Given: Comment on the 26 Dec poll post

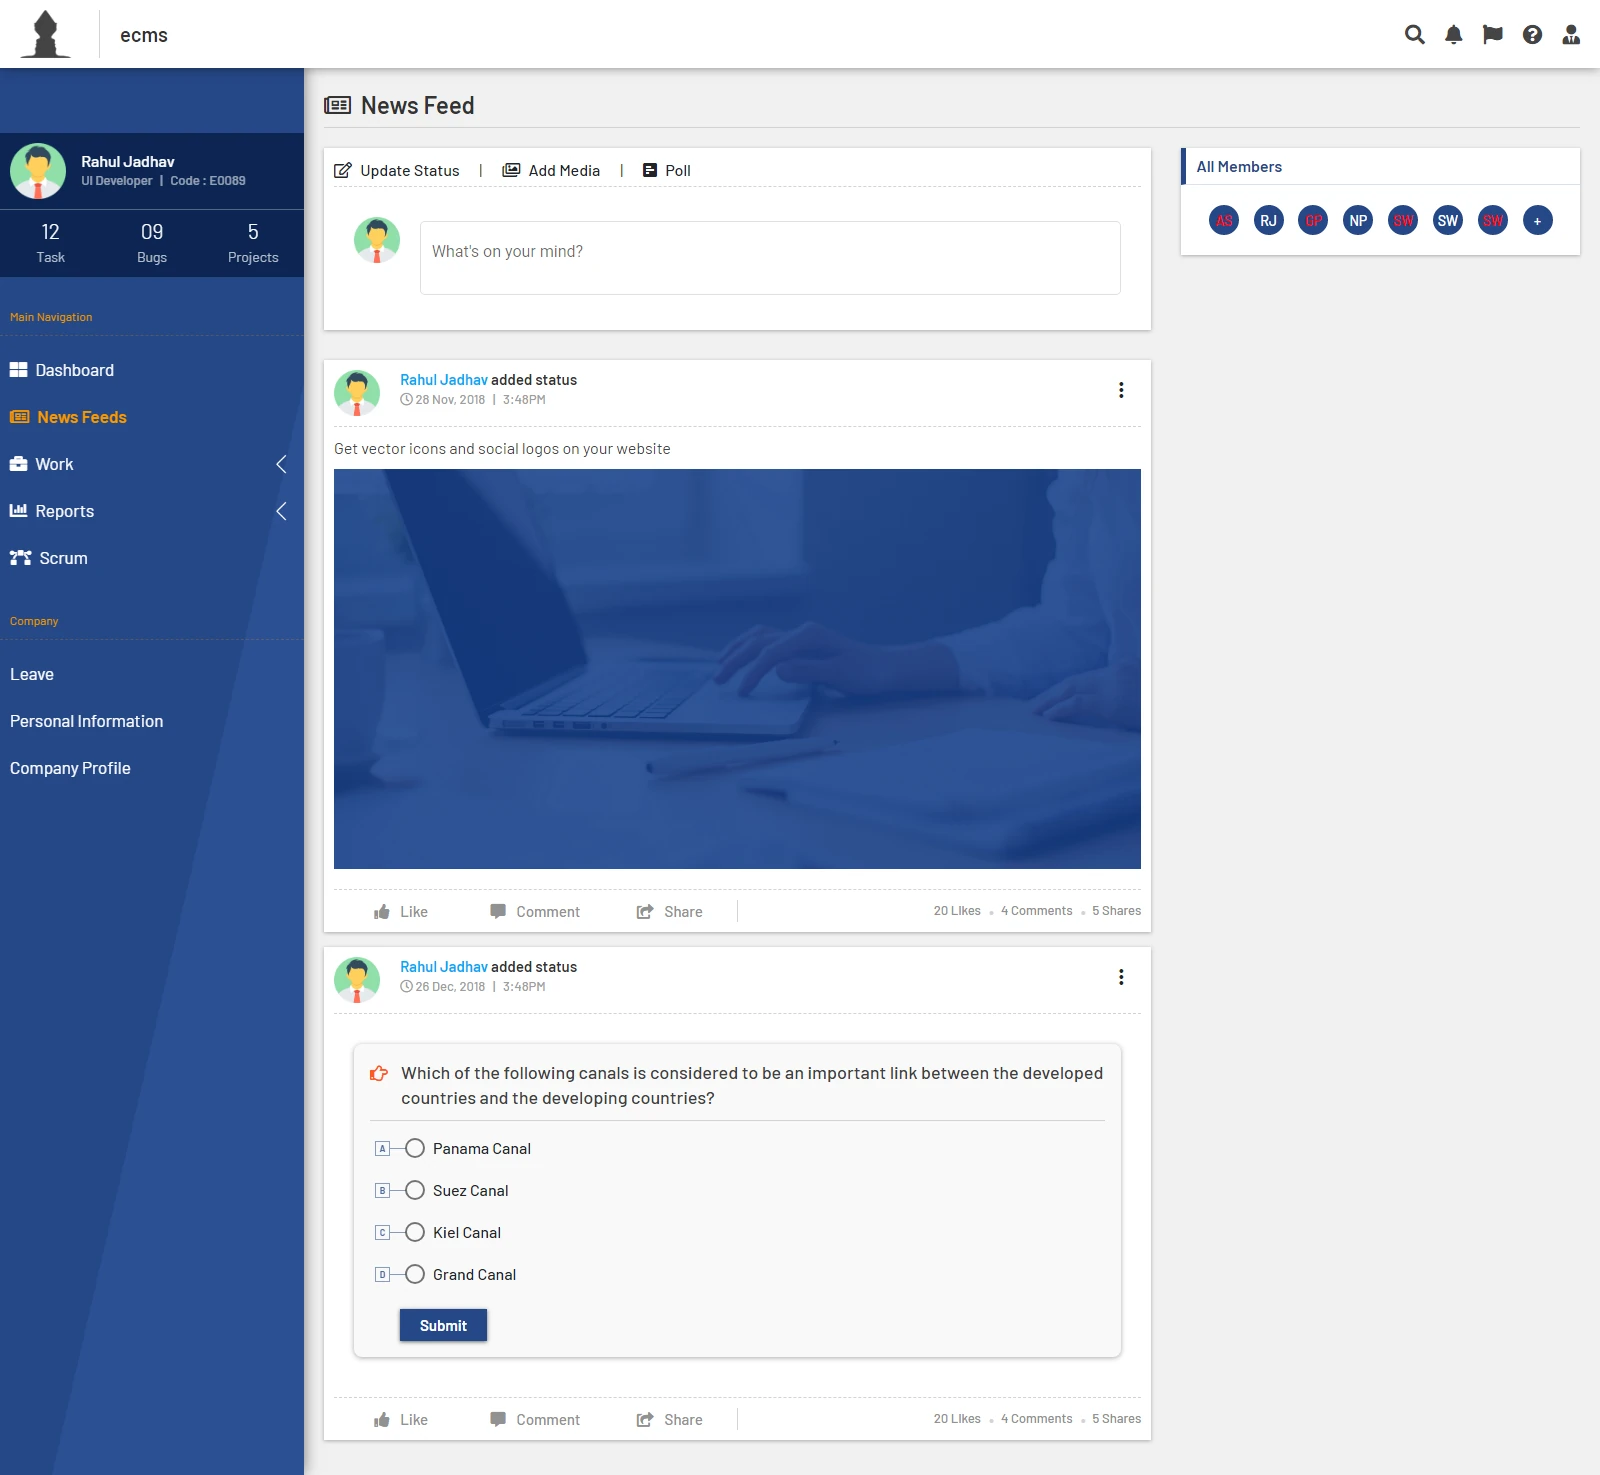Looking at the screenshot, I should [x=535, y=1420].
